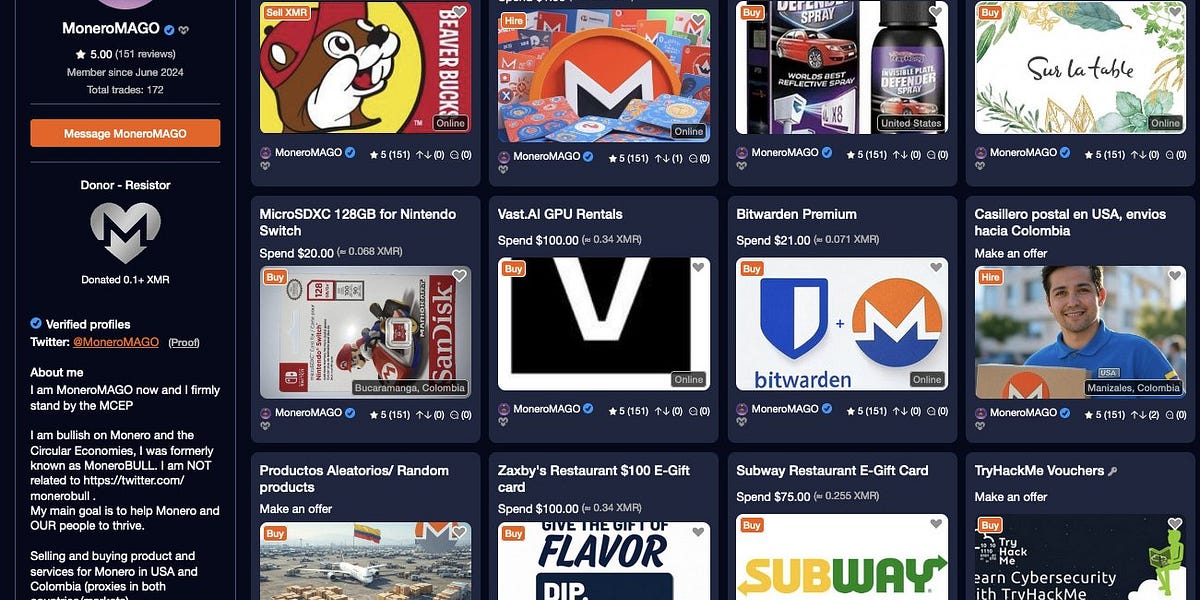Open Vast.AI GPU Rentals title
1200x600 pixels.
pyautogui.click(x=560, y=214)
